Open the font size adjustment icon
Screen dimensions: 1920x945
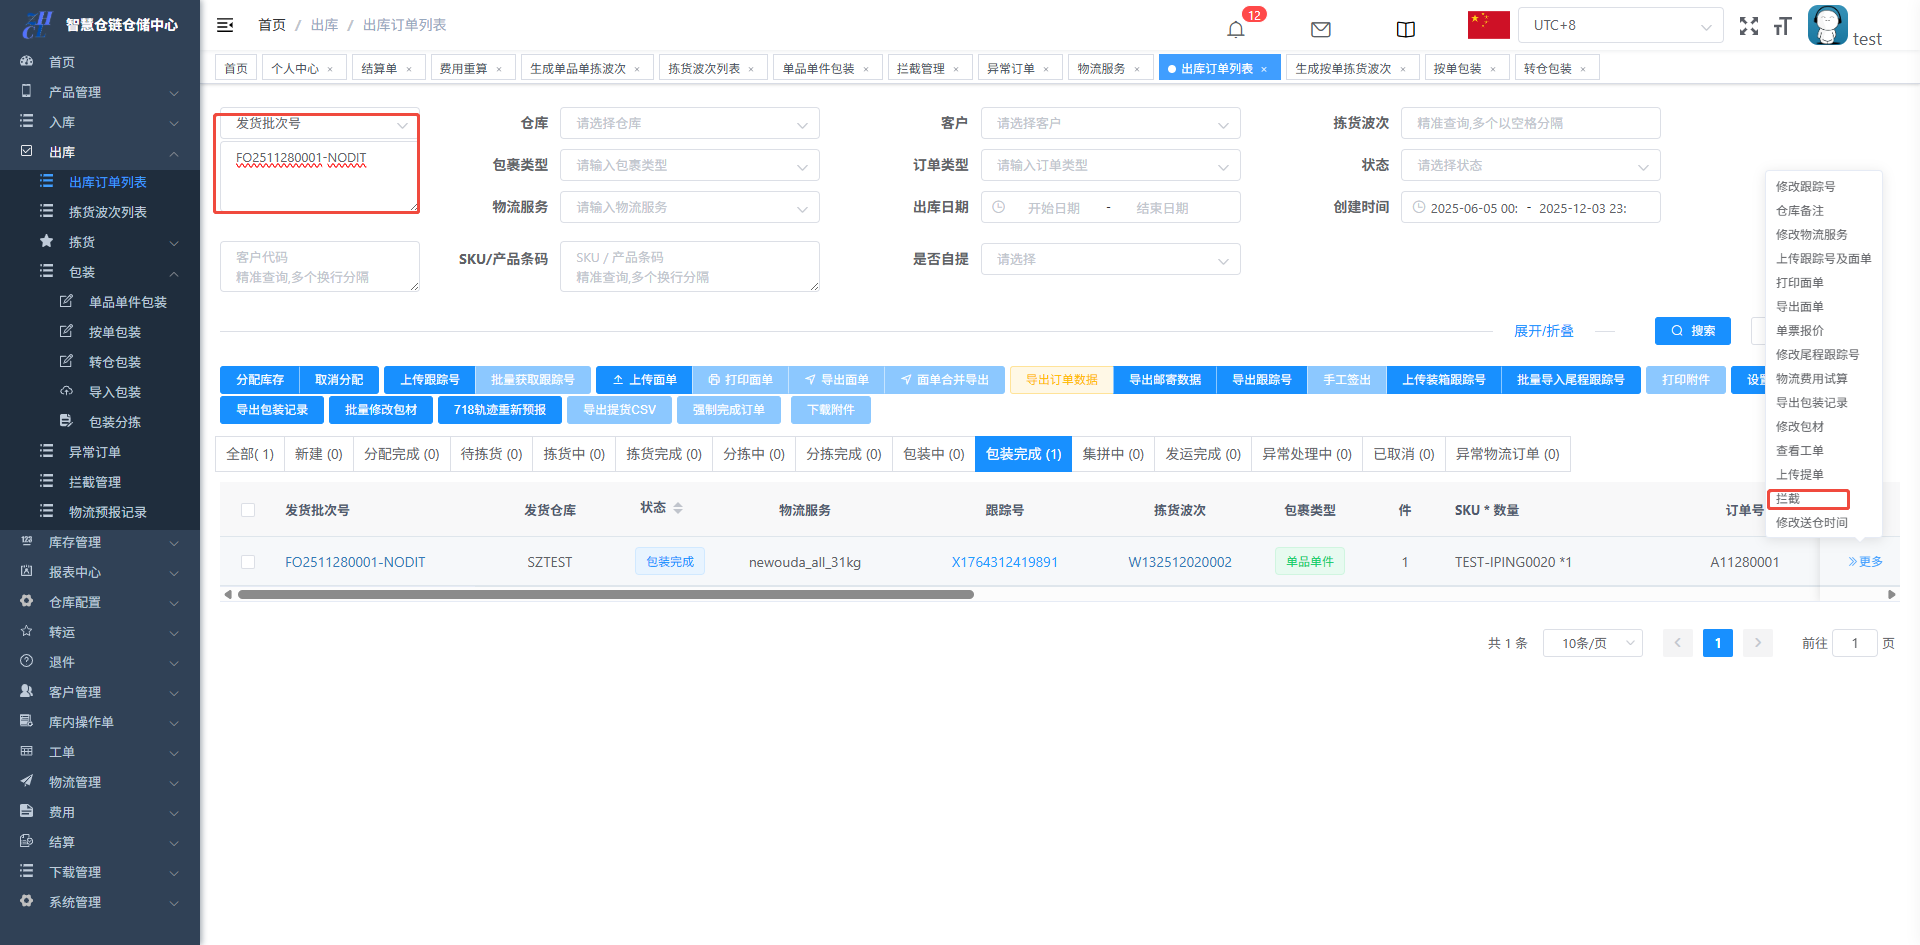pyautogui.click(x=1782, y=27)
